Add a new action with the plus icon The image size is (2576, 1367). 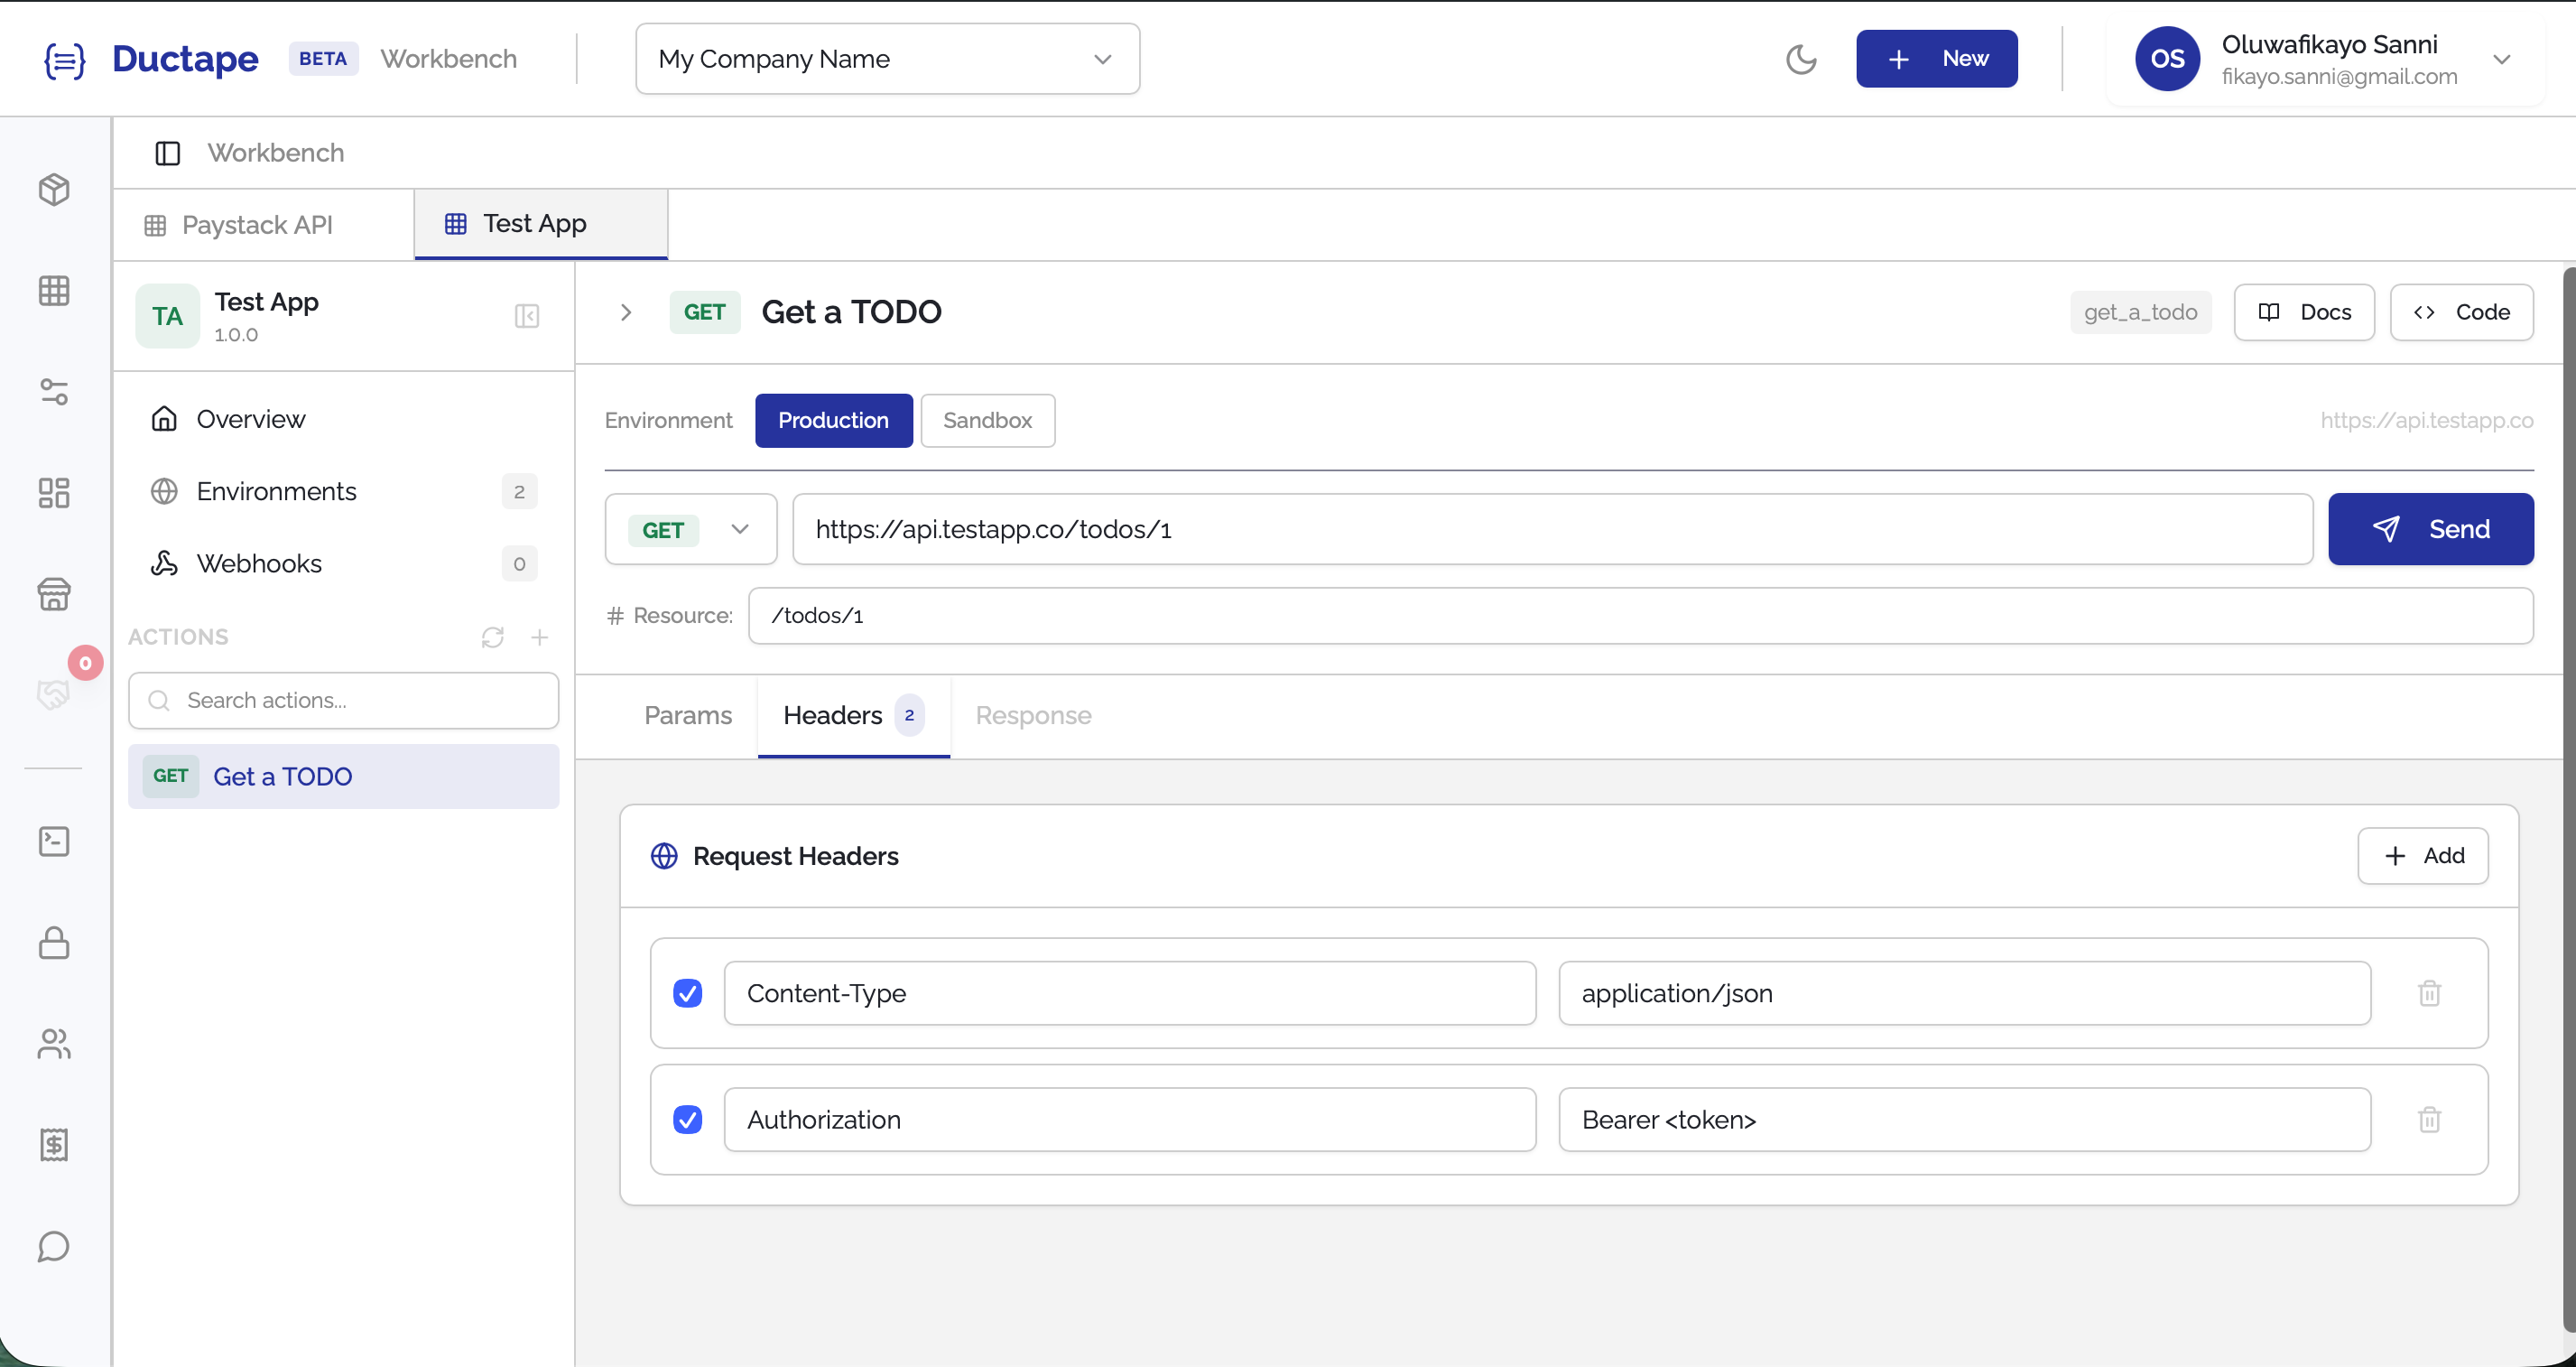pos(540,637)
